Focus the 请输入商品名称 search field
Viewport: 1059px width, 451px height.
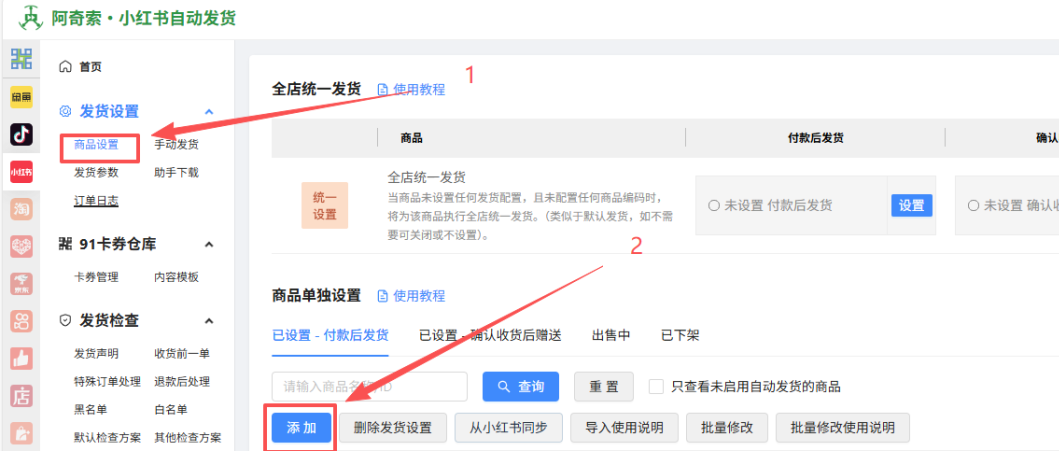coord(370,387)
